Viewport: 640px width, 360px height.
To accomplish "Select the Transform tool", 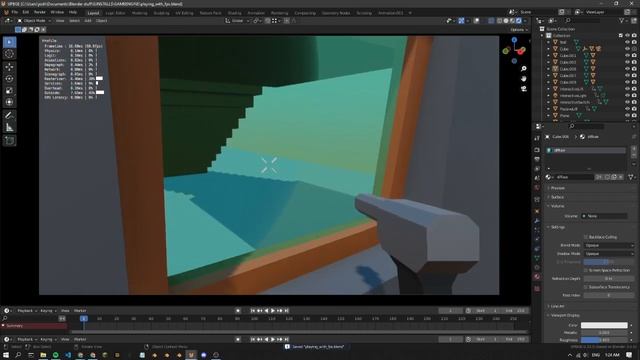I will tap(10, 102).
